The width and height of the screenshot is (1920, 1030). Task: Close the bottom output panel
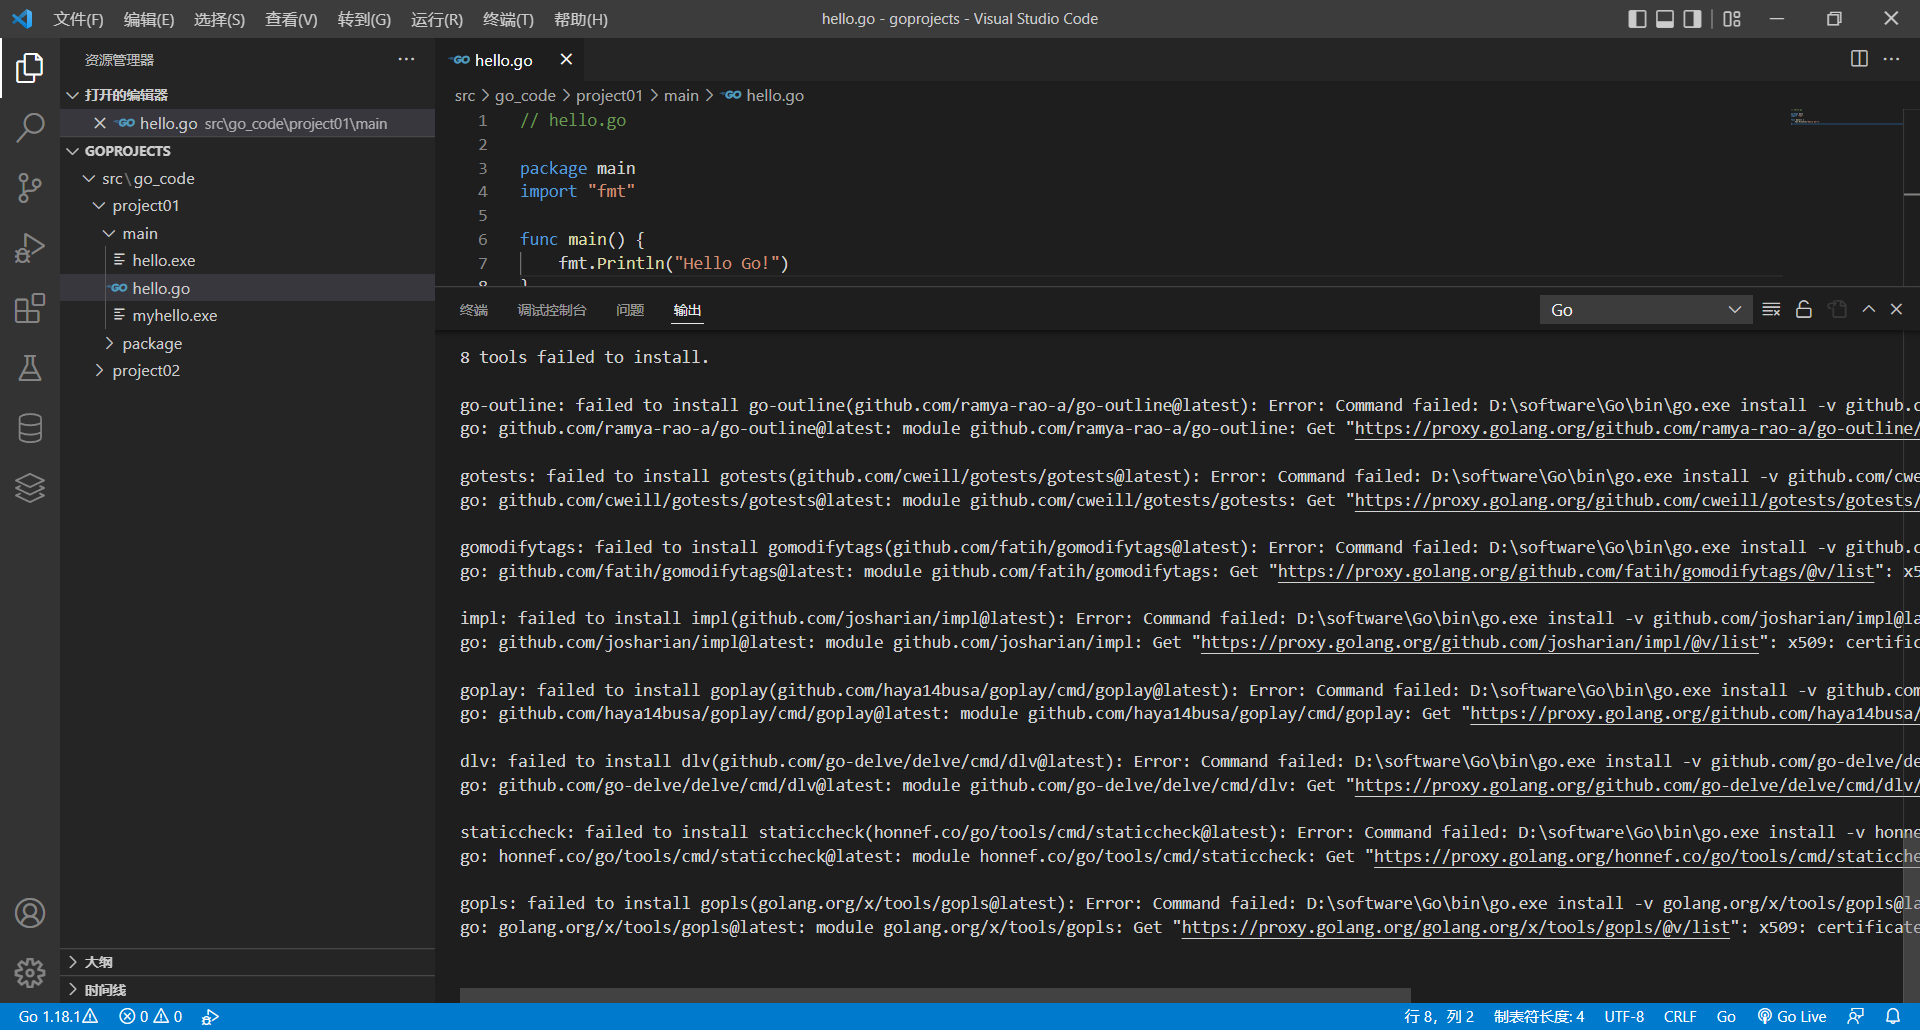point(1896,310)
